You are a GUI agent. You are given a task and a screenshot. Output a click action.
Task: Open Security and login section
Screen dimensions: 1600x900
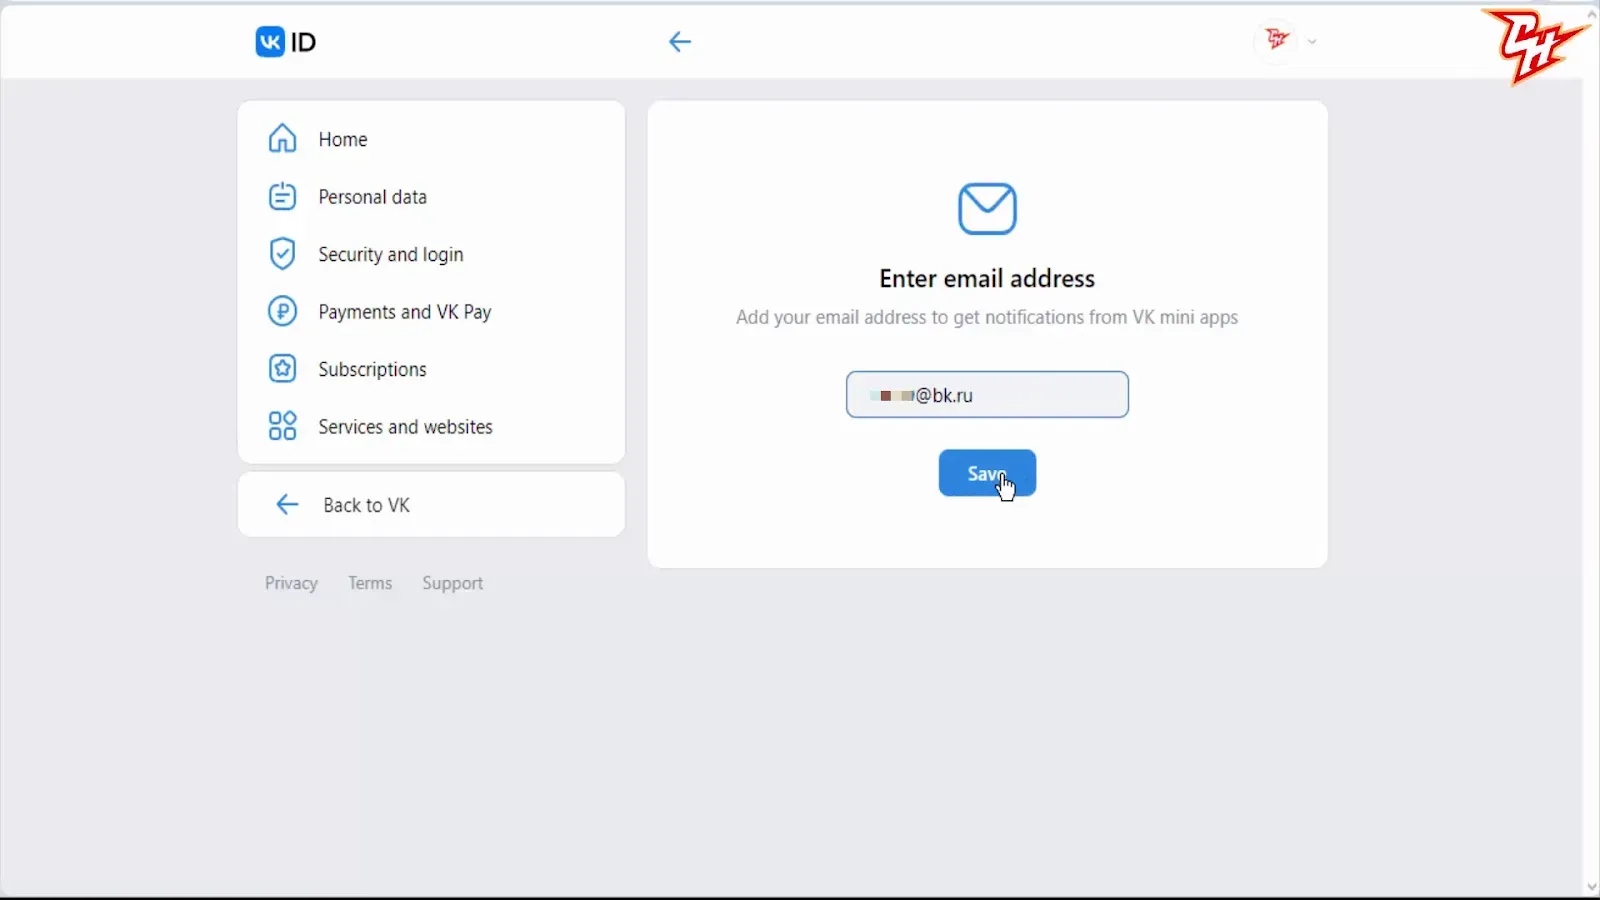(431, 254)
